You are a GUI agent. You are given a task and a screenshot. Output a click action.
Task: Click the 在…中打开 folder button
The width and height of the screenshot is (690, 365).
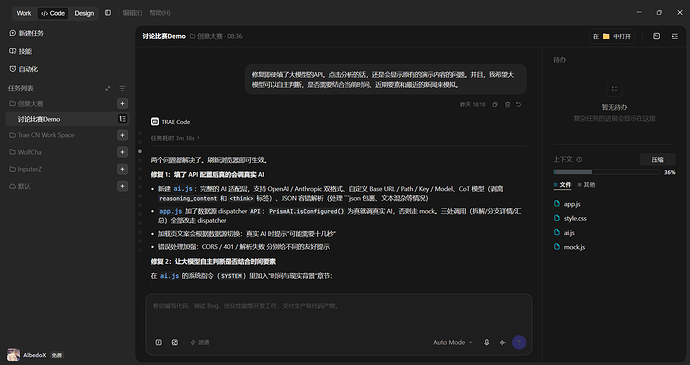(x=612, y=36)
